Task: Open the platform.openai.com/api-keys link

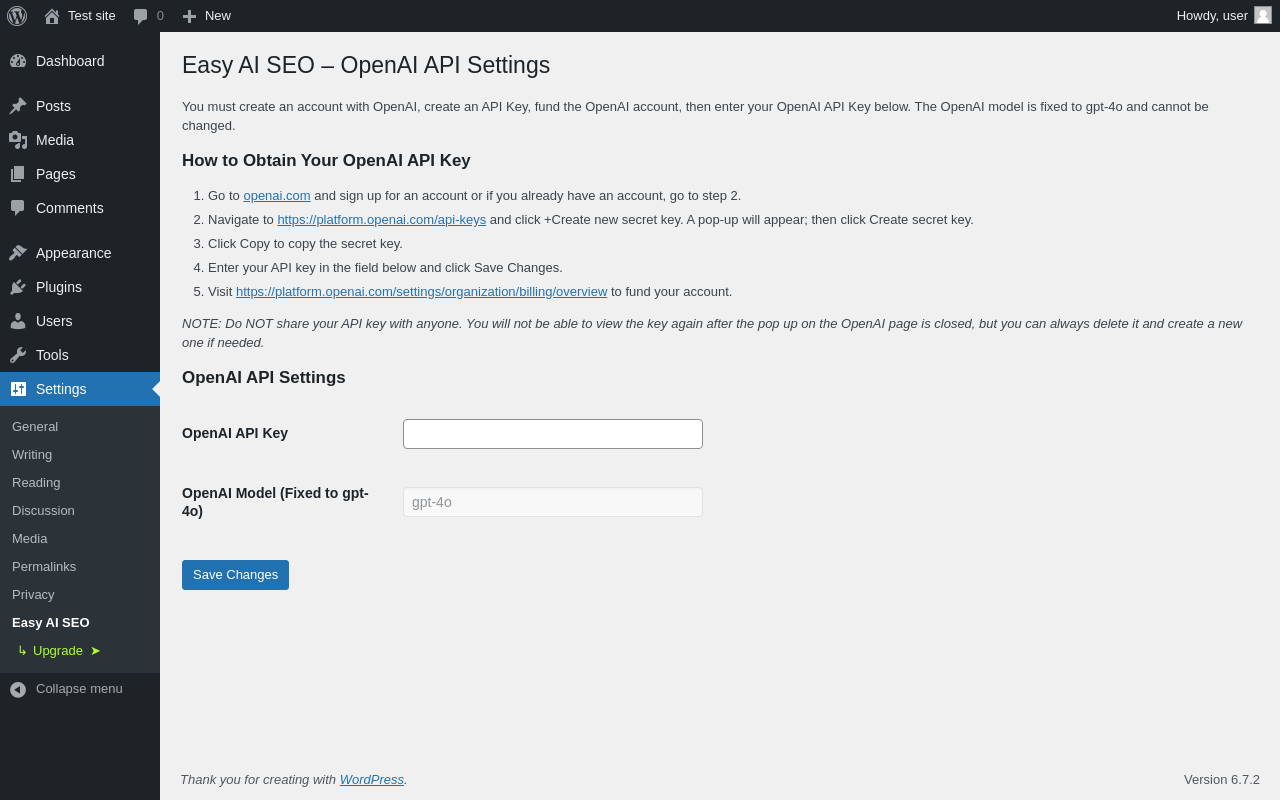Action: (x=382, y=220)
